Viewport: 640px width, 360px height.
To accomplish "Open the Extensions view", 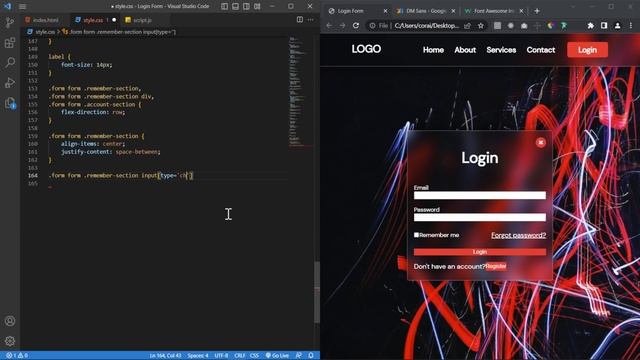I will click(10, 42).
